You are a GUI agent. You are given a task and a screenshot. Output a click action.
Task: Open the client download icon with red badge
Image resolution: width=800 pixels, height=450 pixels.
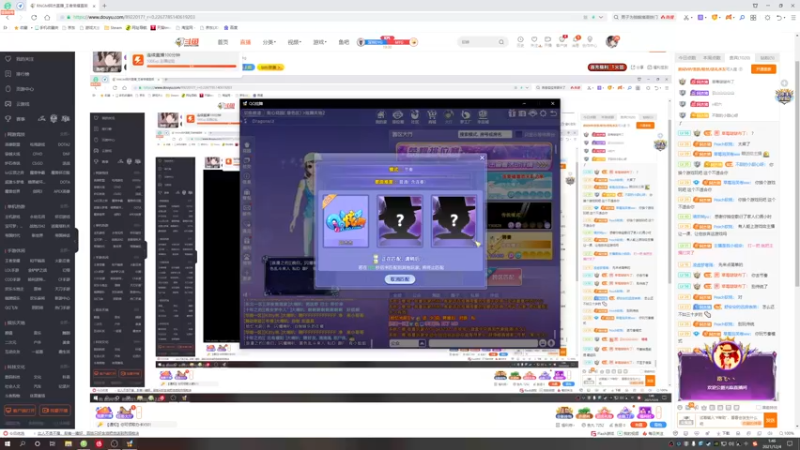click(x=562, y=40)
